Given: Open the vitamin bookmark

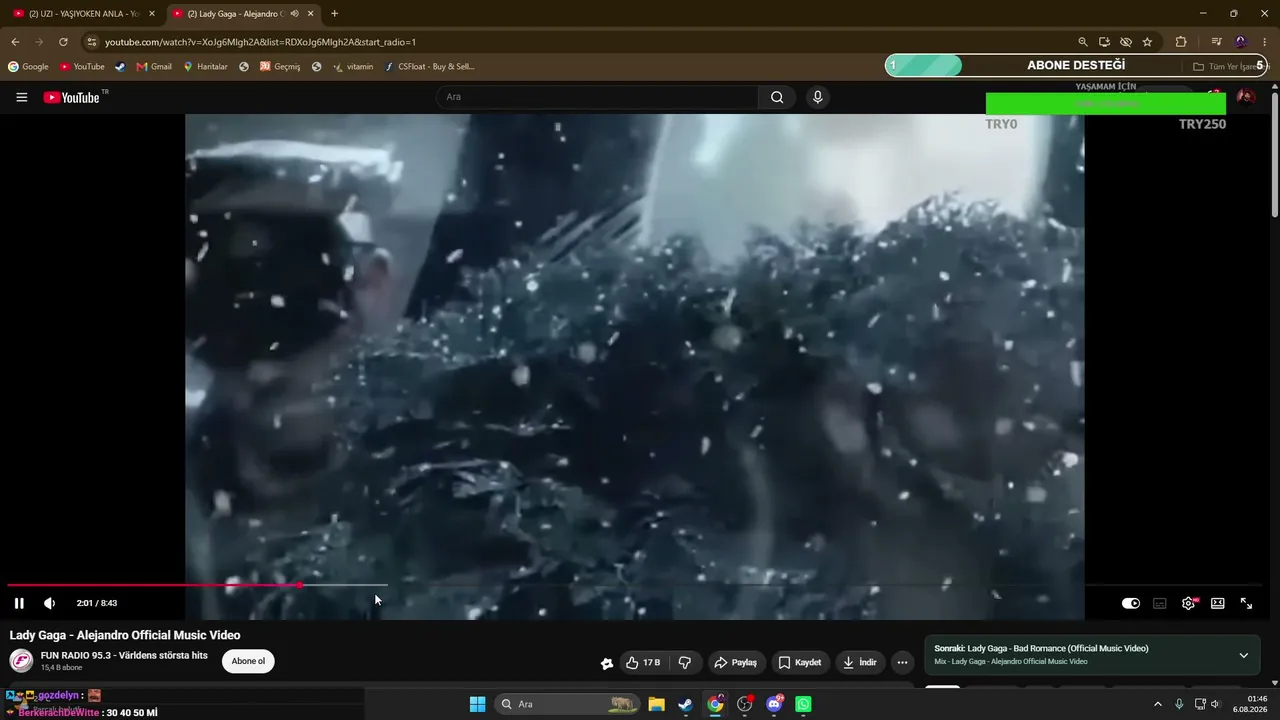Looking at the screenshot, I should [x=353, y=67].
